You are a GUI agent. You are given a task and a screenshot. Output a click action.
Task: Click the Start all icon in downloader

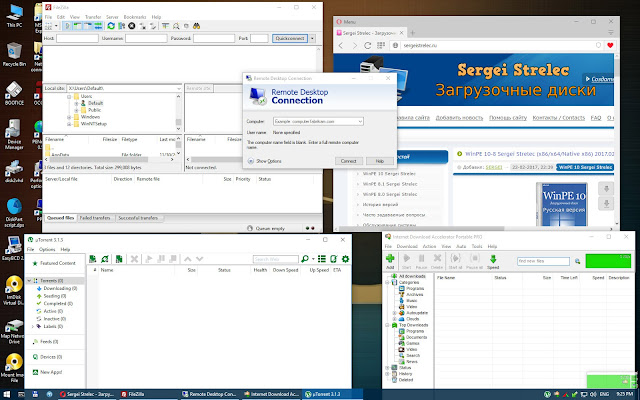click(x=455, y=258)
